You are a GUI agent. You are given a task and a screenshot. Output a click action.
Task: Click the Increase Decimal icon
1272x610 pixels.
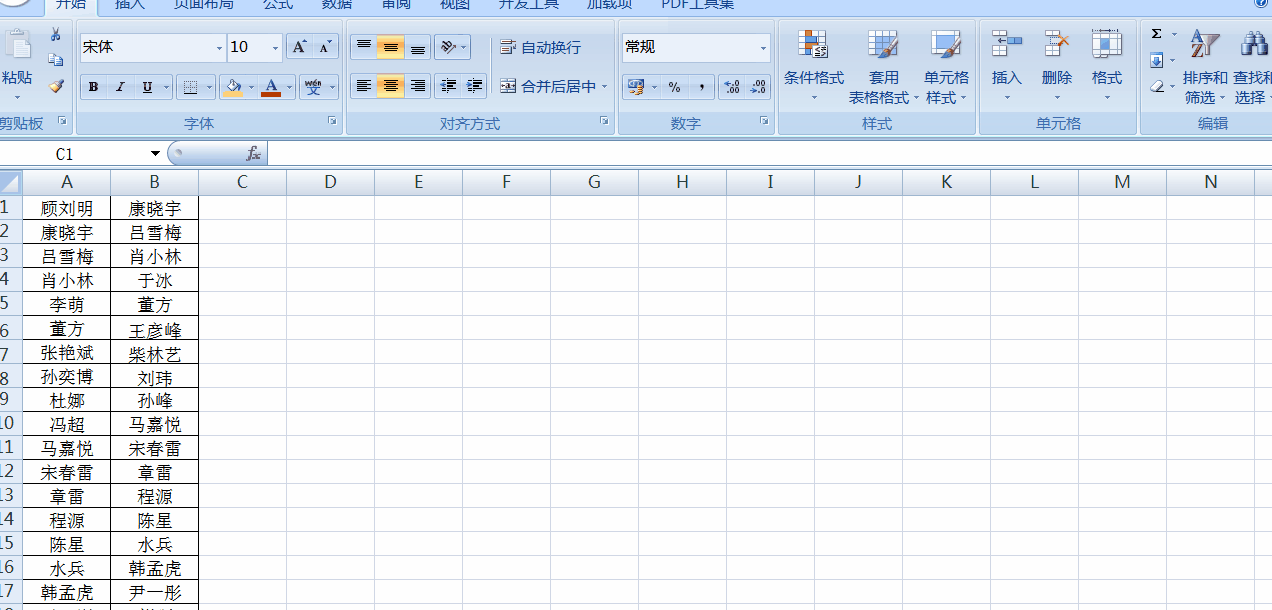click(732, 87)
